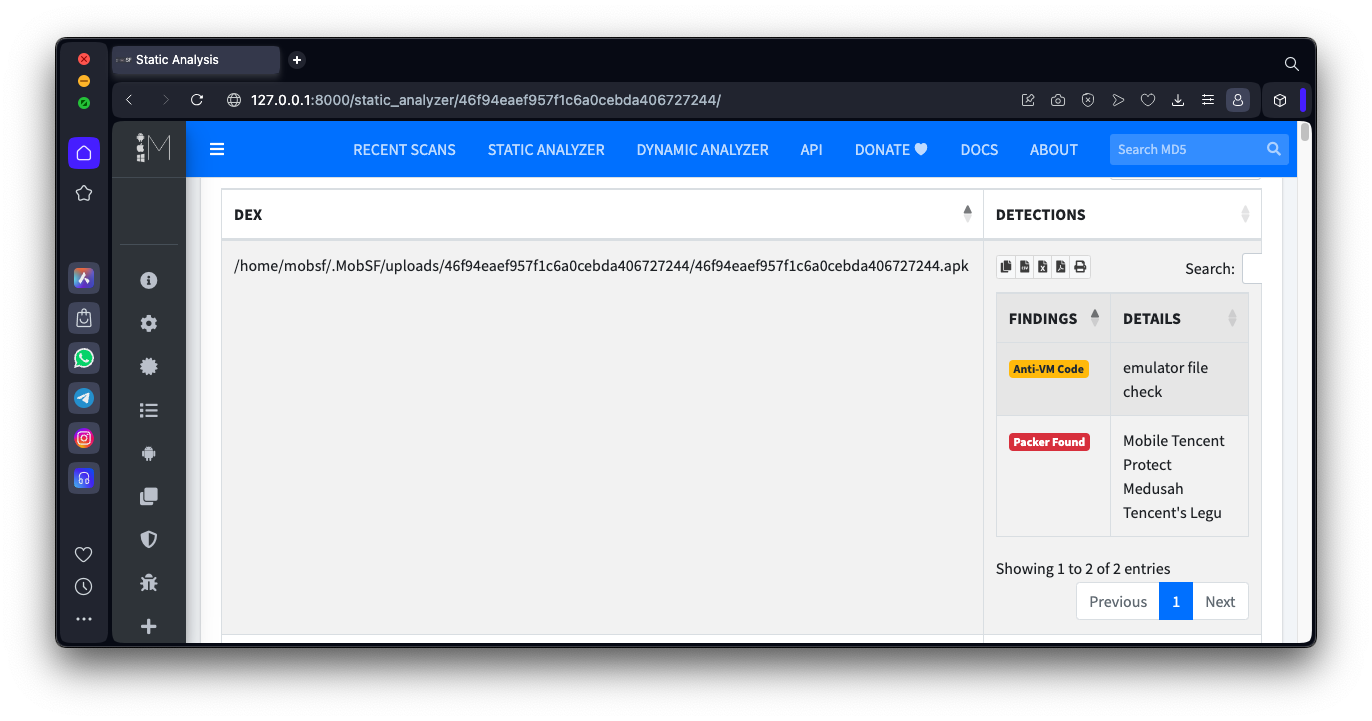The height and width of the screenshot is (721, 1372).
Task: Open the API navbar link
Action: (811, 150)
